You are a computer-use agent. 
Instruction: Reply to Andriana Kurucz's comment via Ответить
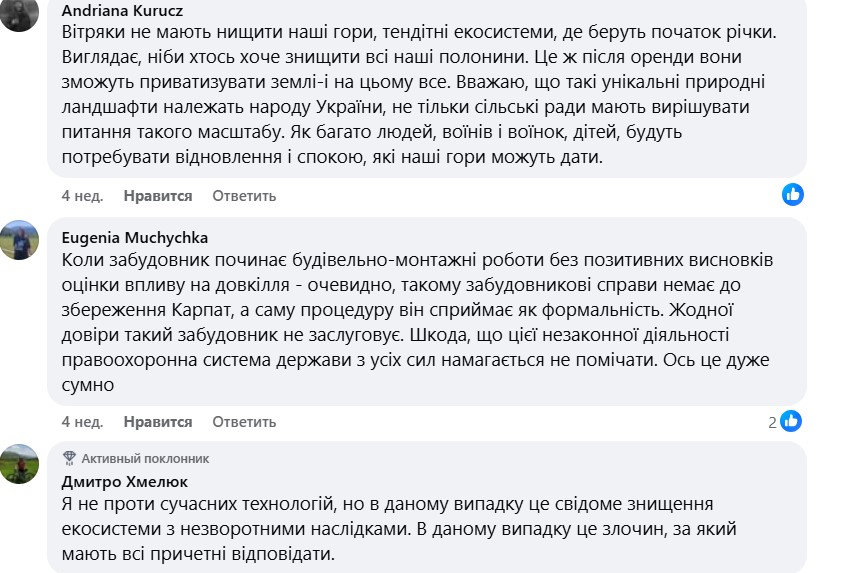[243, 195]
